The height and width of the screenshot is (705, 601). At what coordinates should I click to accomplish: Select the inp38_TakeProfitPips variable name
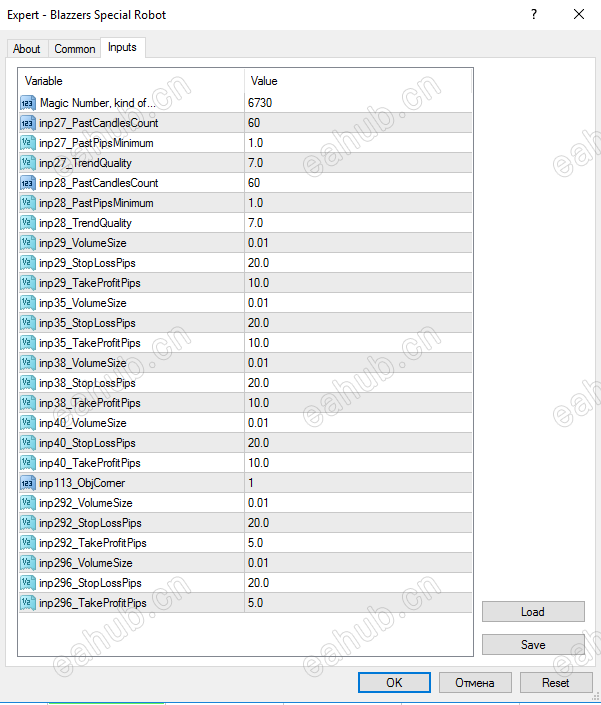coord(90,403)
